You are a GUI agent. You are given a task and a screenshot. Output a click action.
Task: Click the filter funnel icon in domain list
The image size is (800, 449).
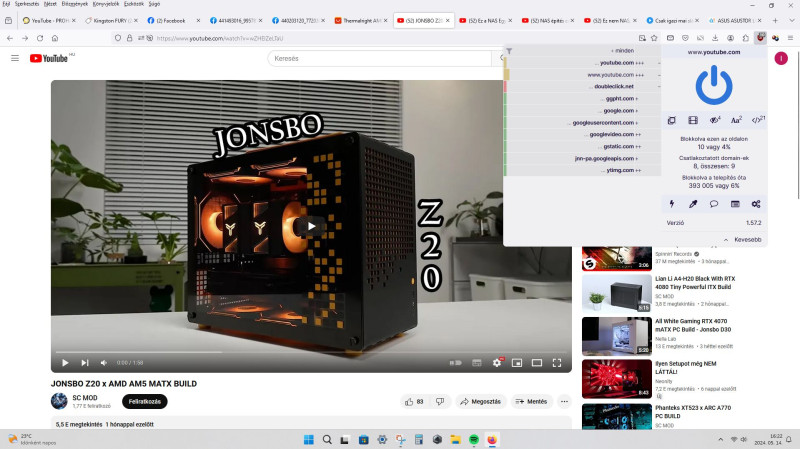[x=509, y=51]
